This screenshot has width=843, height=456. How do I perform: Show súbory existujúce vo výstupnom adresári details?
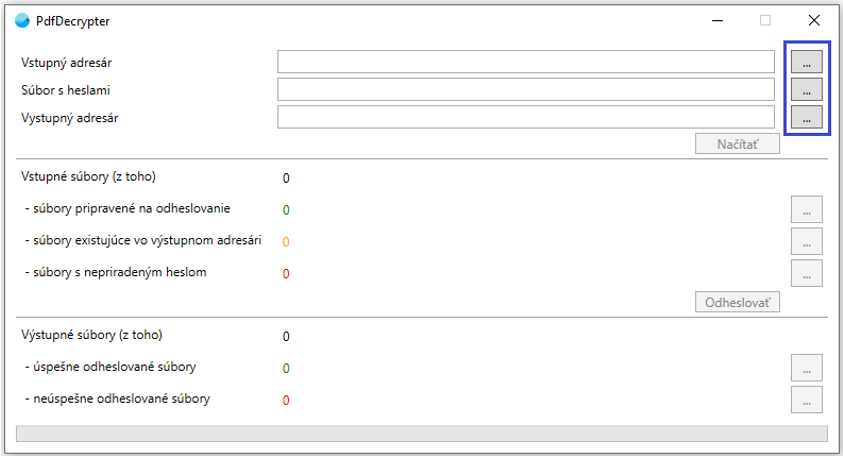click(x=806, y=241)
